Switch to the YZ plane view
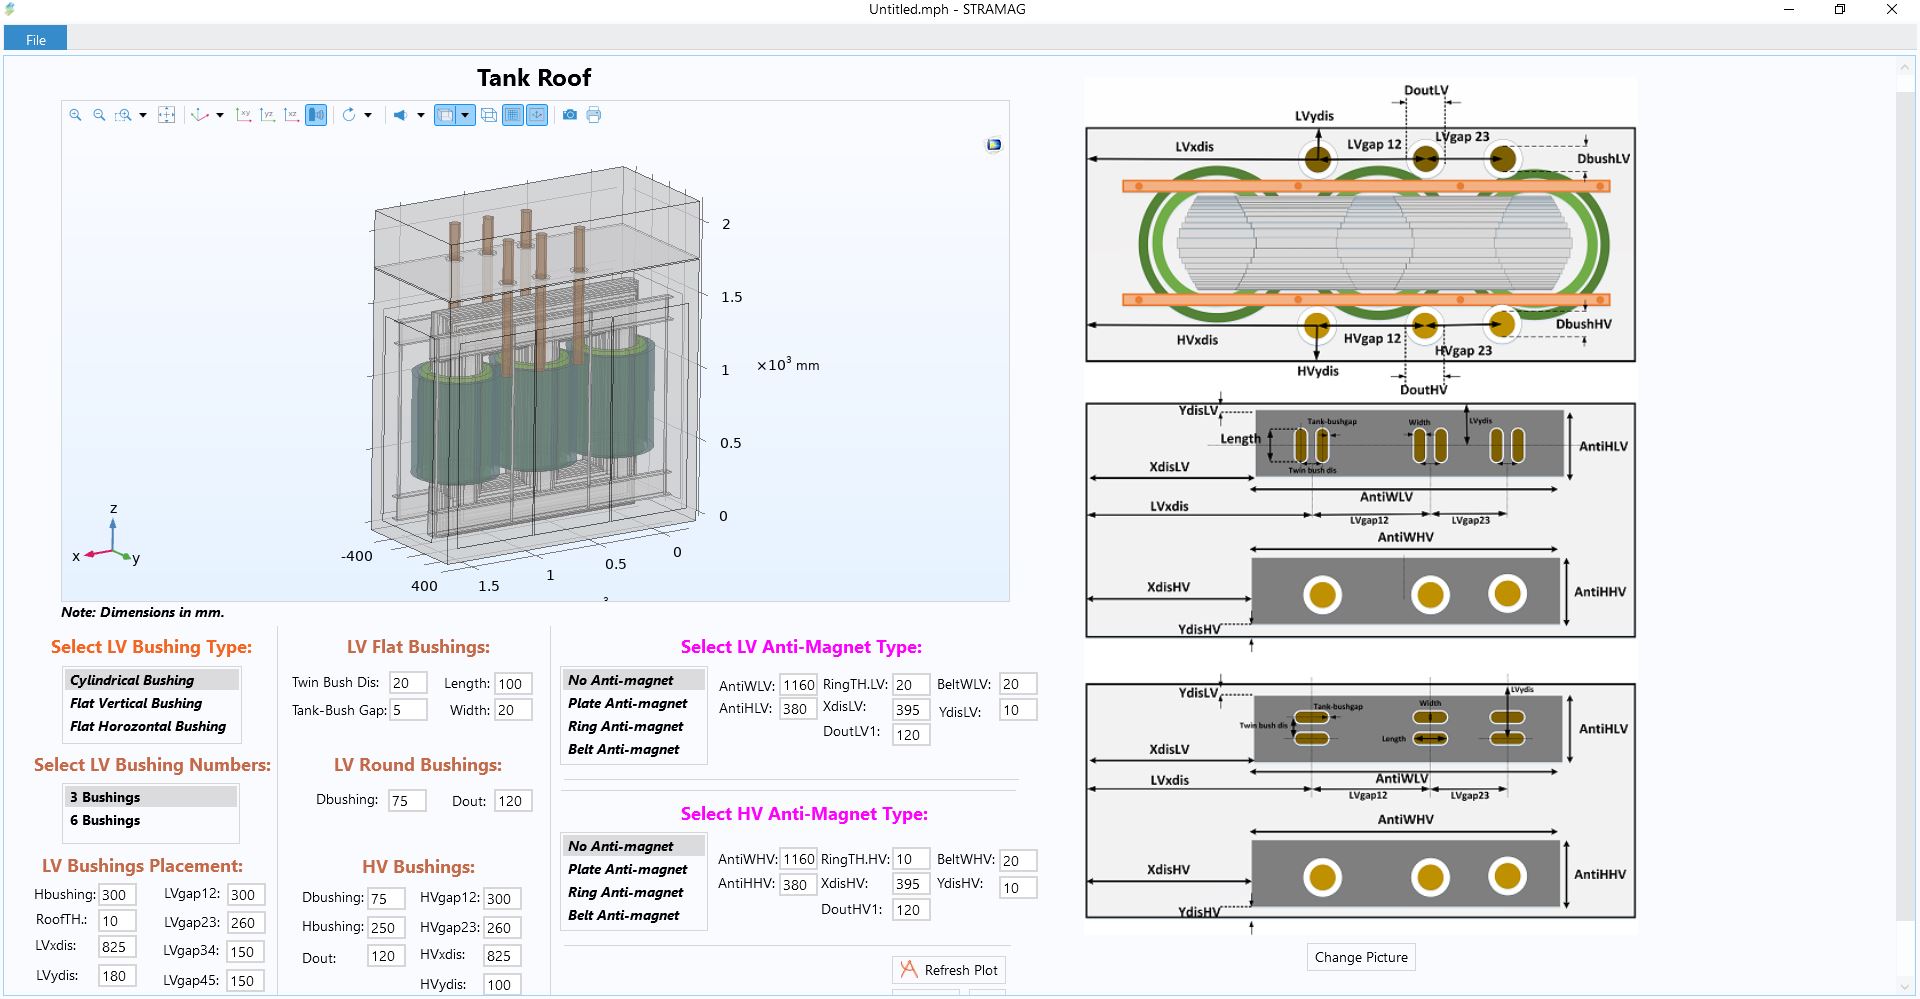This screenshot has height=999, width=1920. point(267,115)
